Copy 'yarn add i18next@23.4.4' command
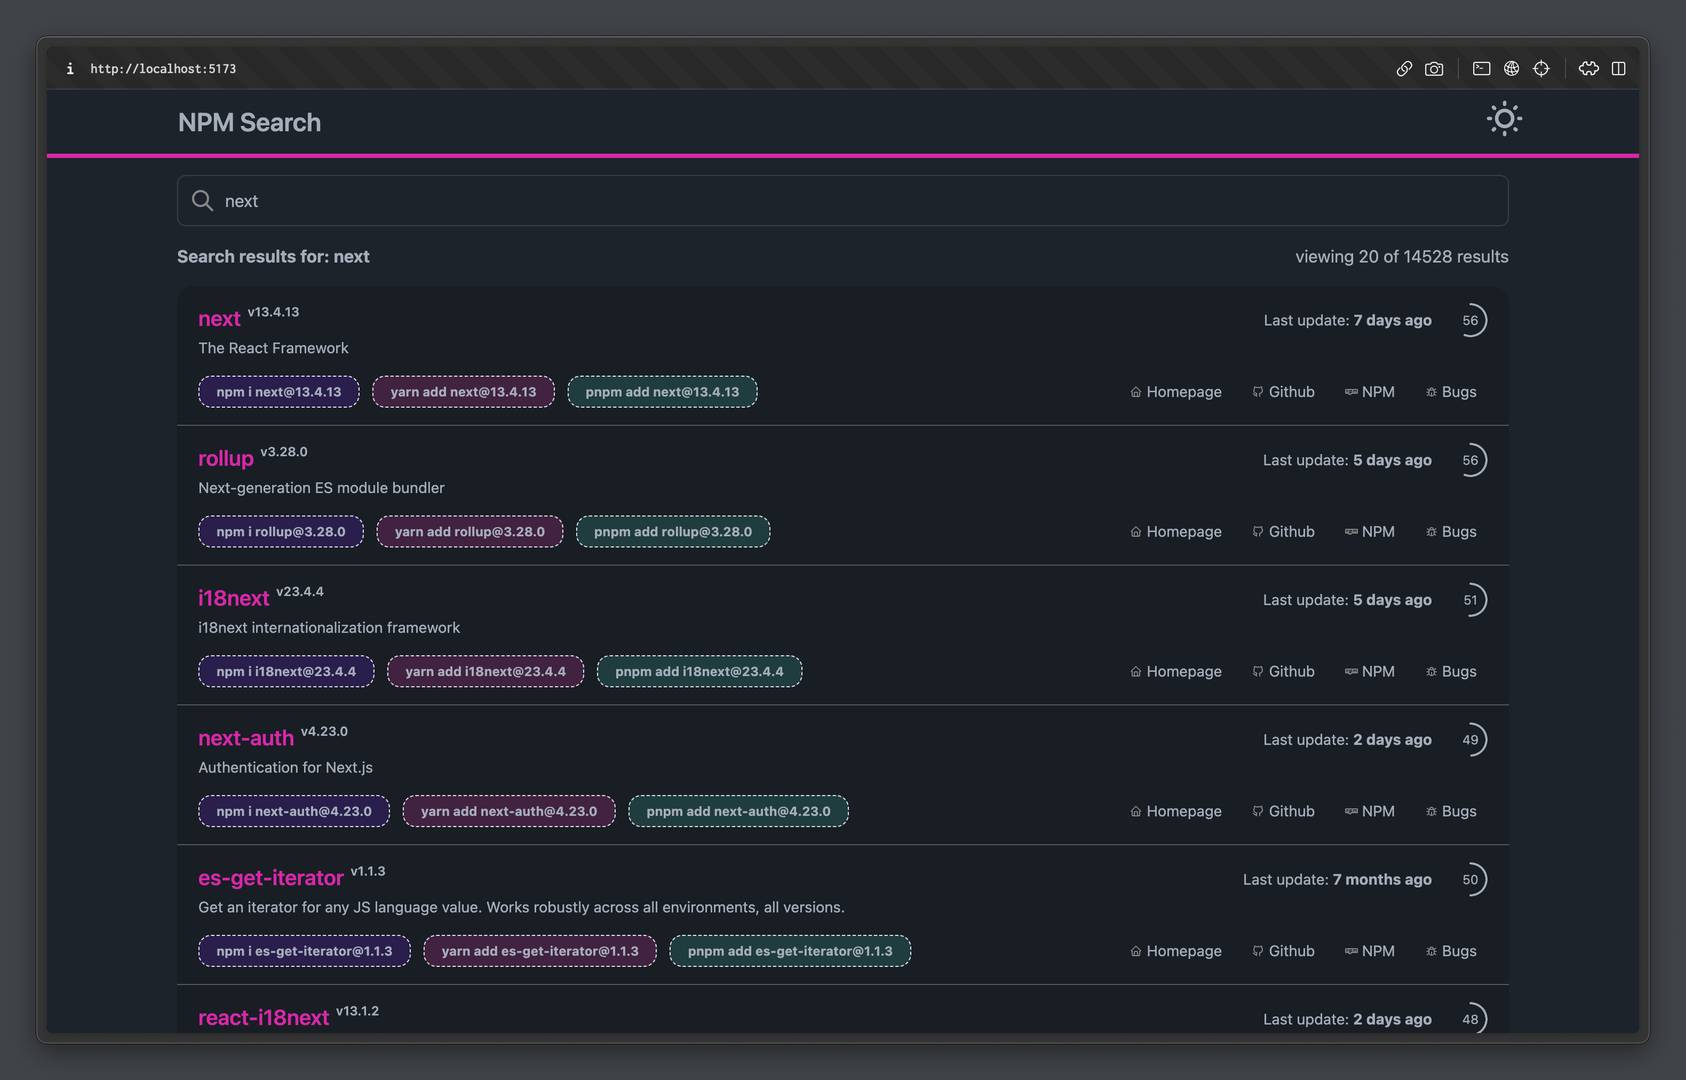Image resolution: width=1686 pixels, height=1080 pixels. 485,671
